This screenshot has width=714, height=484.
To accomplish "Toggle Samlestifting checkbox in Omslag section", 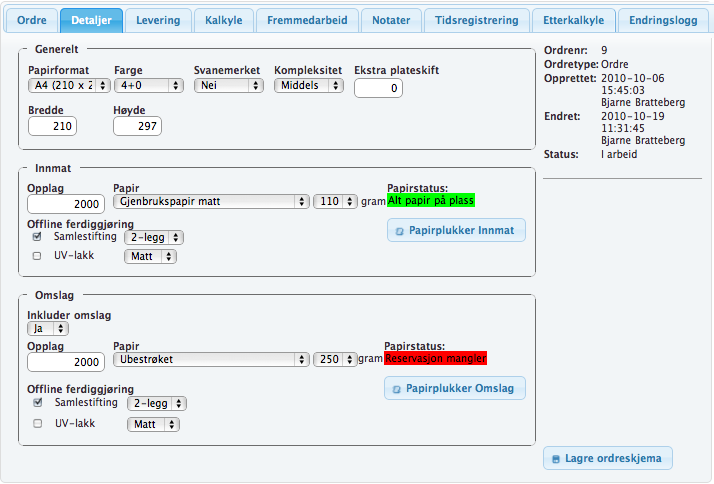I will (37, 403).
